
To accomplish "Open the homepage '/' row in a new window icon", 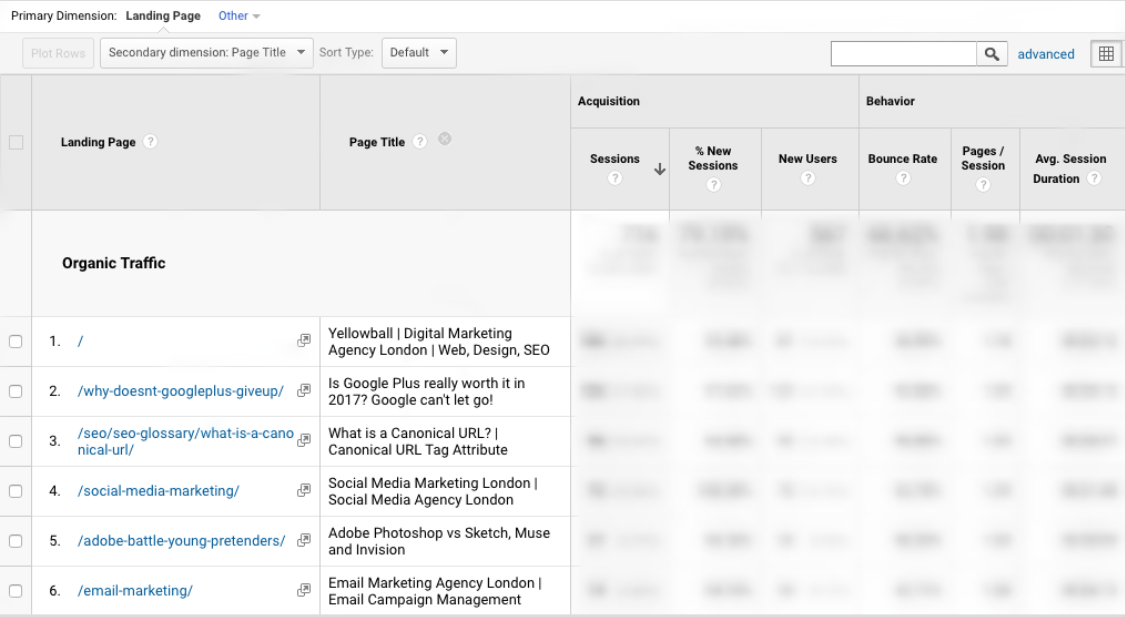I will (x=304, y=341).
